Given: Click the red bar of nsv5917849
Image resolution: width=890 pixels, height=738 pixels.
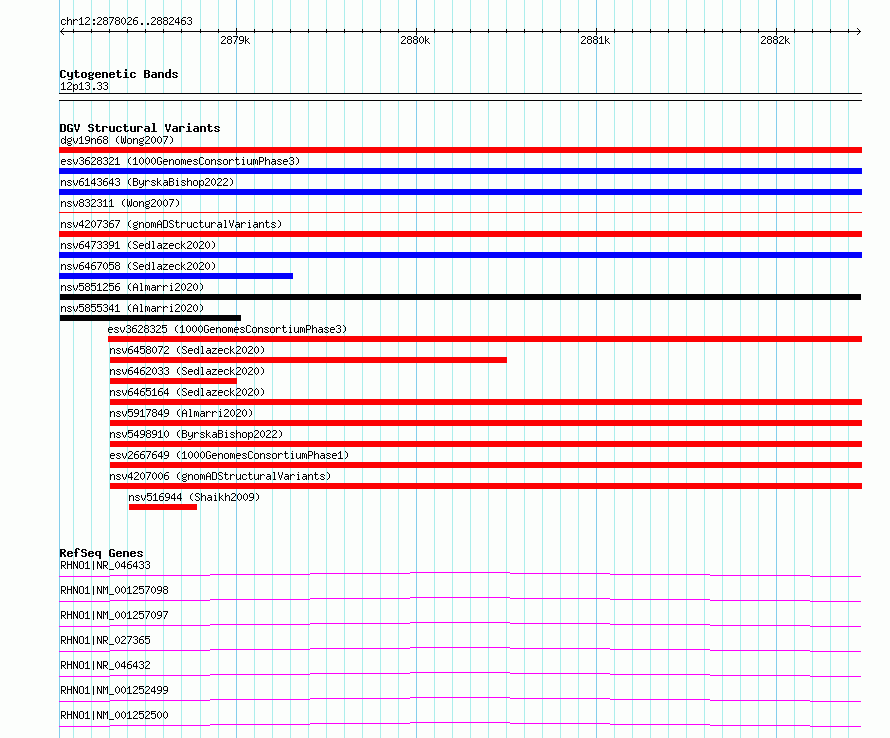Looking at the screenshot, I should point(485,423).
